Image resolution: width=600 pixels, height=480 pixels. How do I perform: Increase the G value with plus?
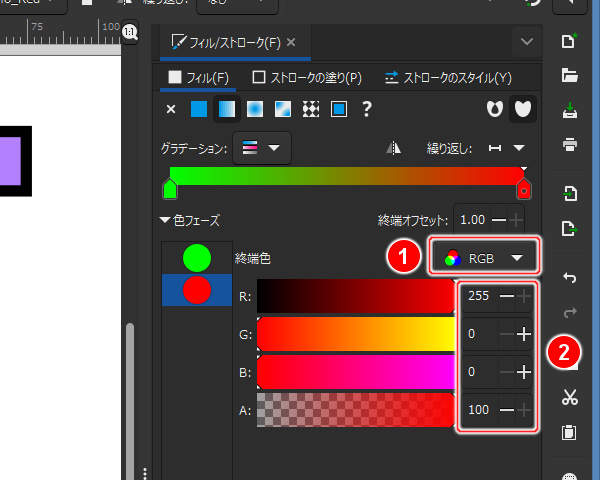point(524,334)
